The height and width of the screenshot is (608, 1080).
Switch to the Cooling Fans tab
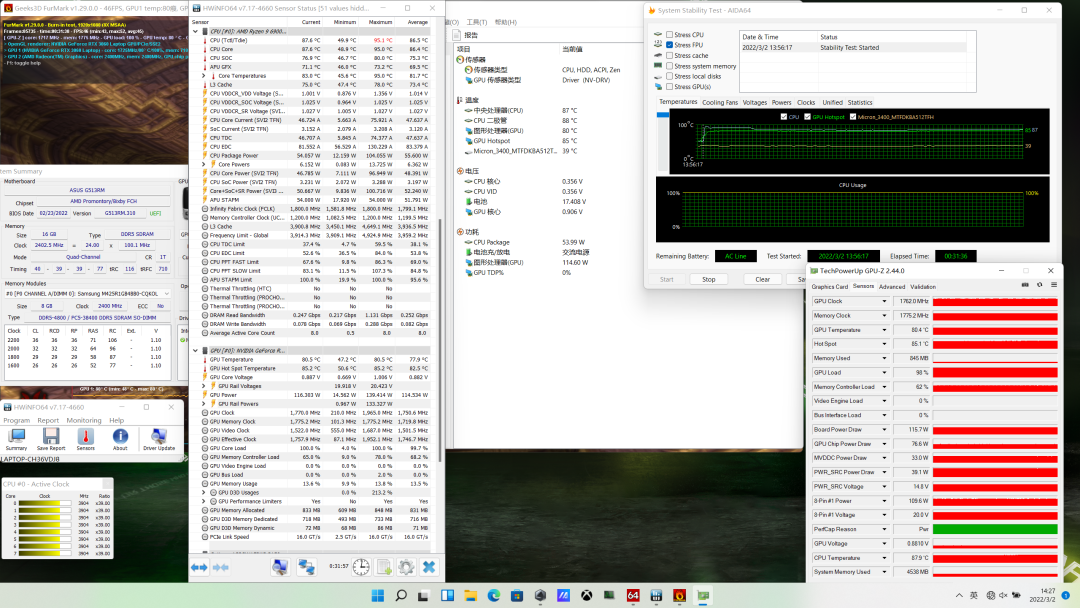point(720,102)
